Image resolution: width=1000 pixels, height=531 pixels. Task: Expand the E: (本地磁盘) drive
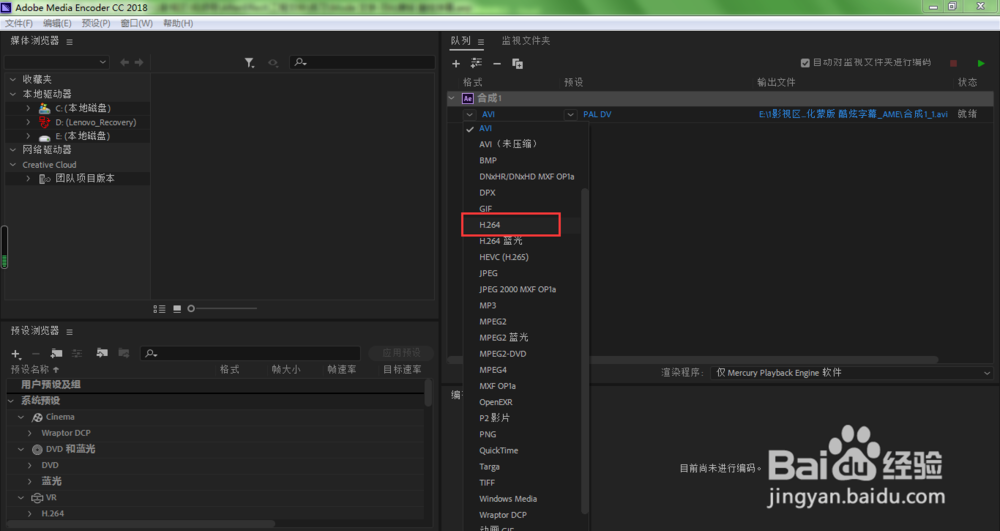coord(28,136)
